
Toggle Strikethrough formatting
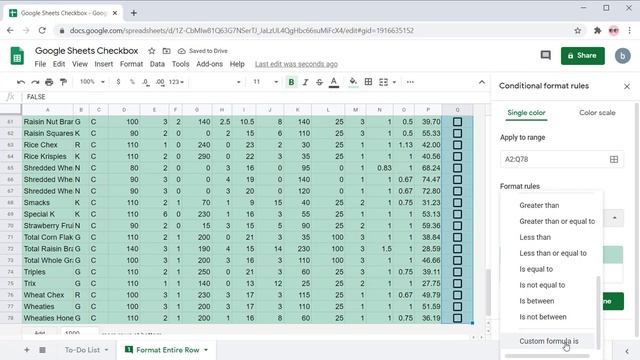pos(319,82)
